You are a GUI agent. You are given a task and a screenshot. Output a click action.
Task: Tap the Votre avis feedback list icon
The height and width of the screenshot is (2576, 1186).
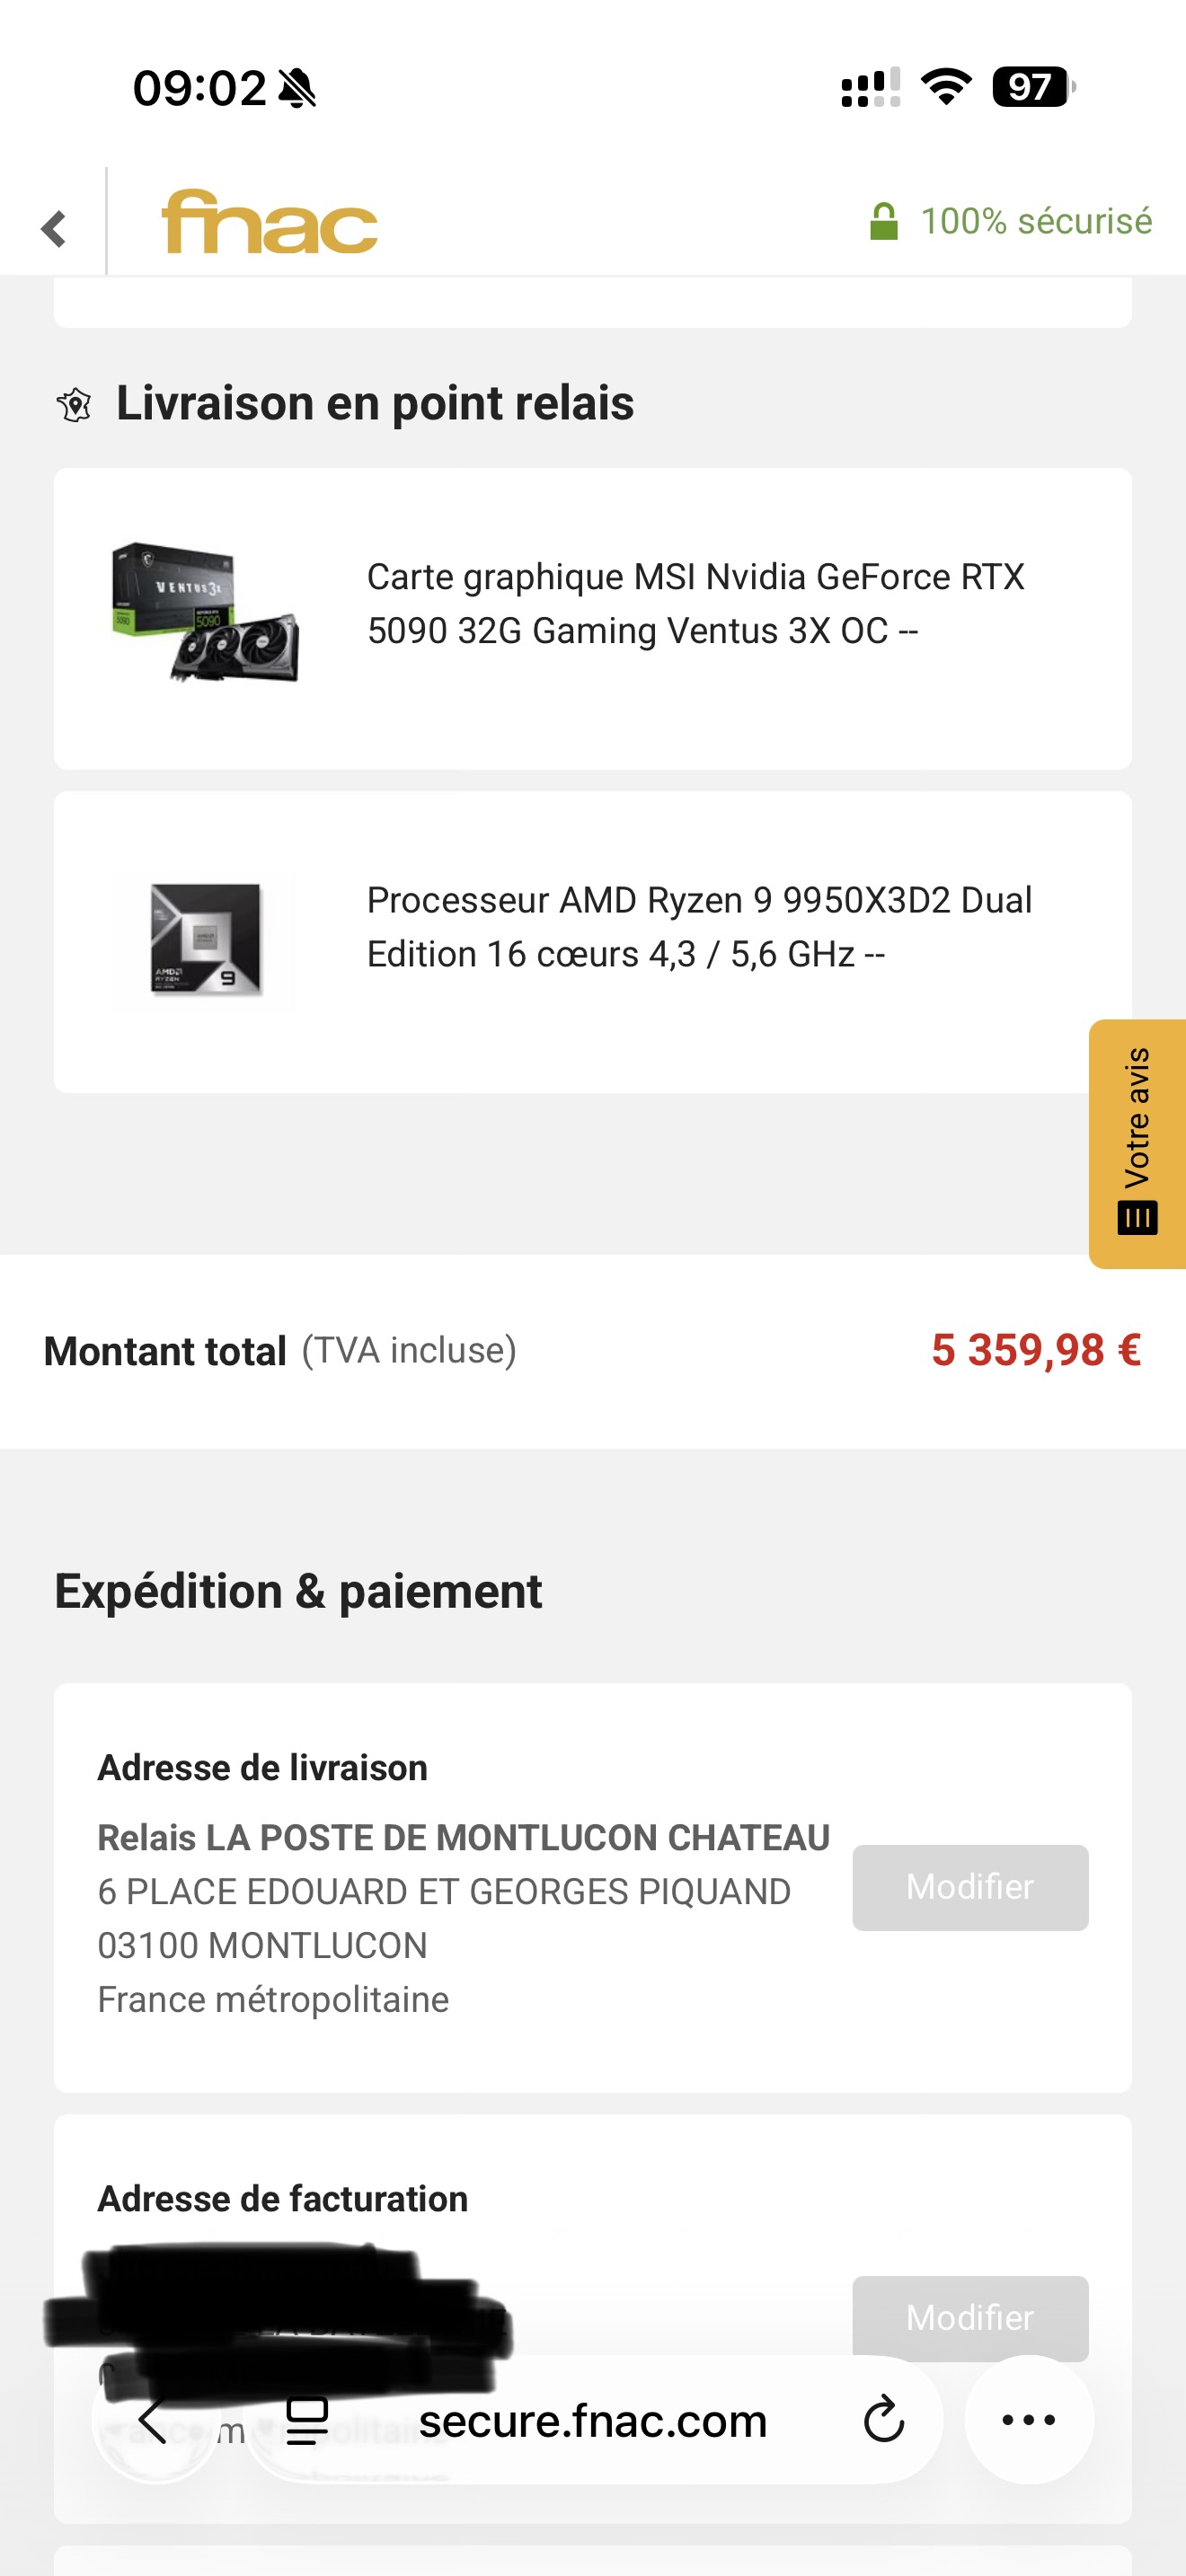click(1137, 1218)
